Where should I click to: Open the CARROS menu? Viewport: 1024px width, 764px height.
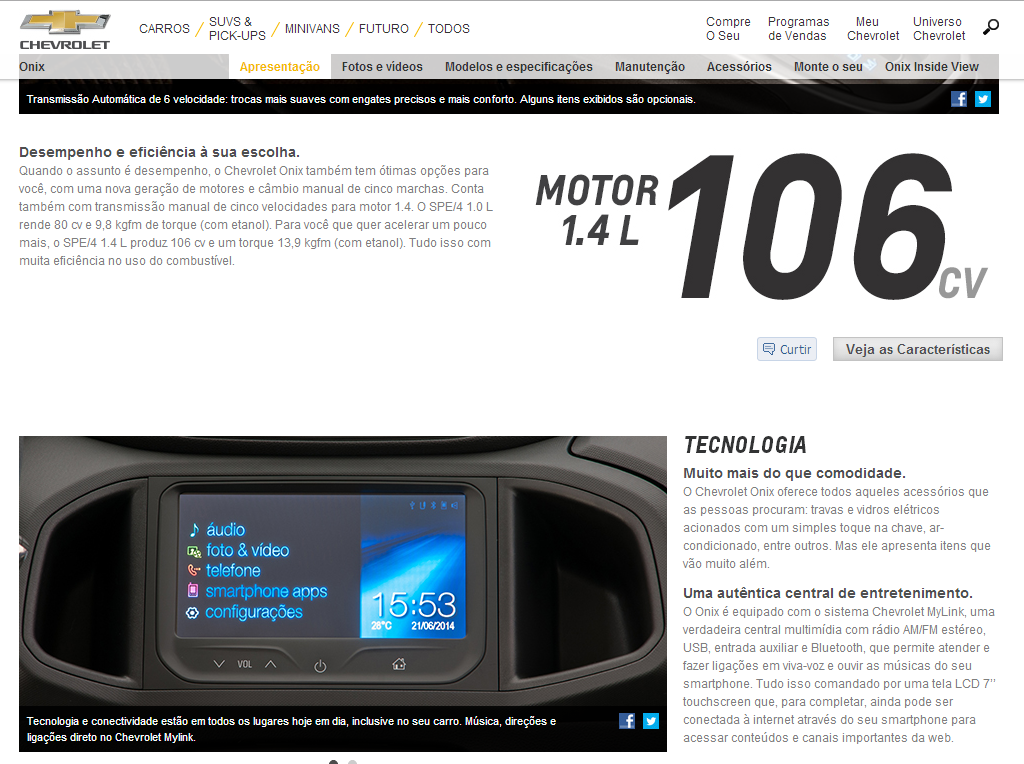(164, 29)
